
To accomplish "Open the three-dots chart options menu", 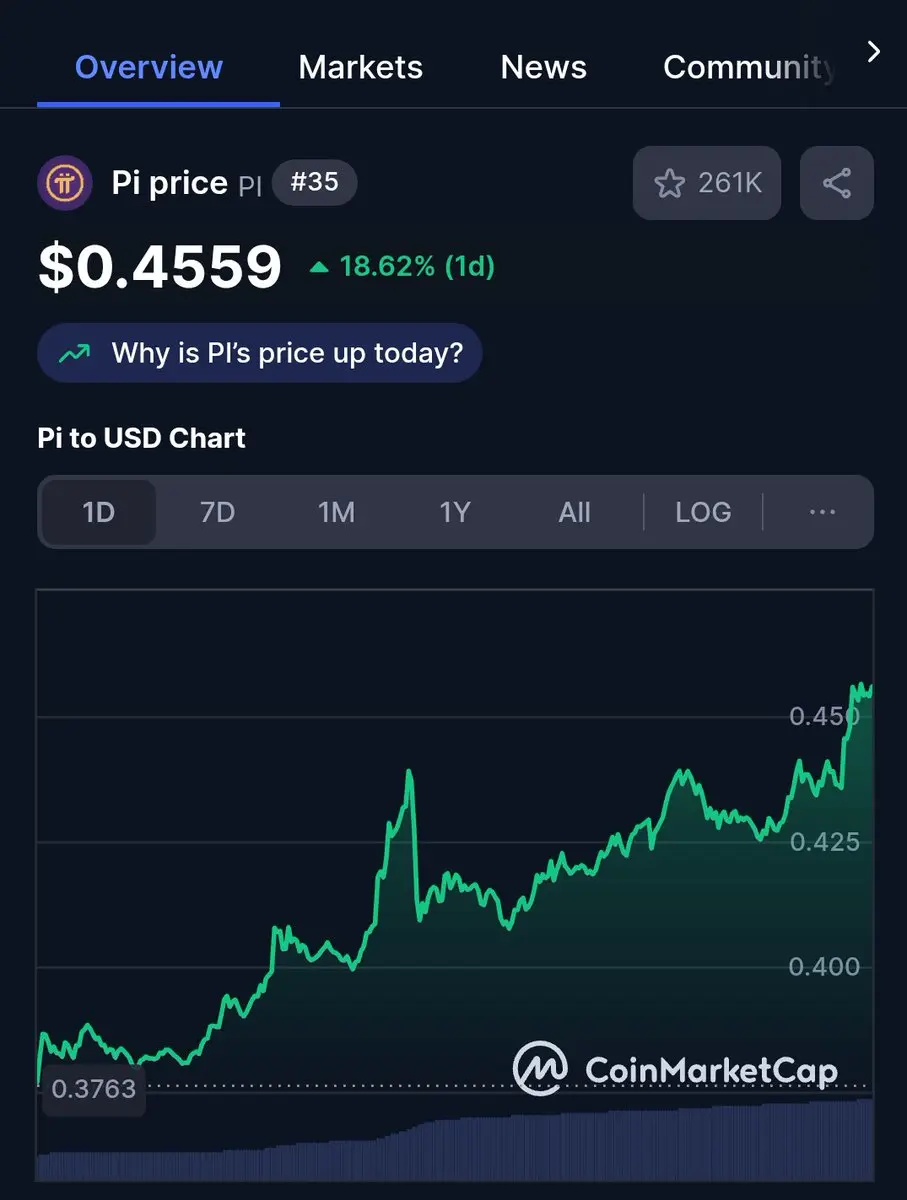I will [822, 512].
